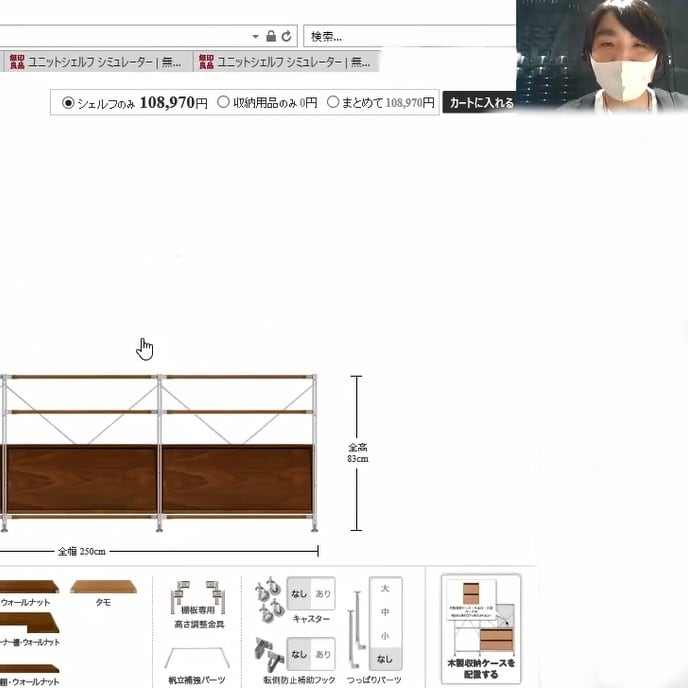Select 大 size for つっぱりパーツ
Screen dimensions: 688x688
pos(385,588)
